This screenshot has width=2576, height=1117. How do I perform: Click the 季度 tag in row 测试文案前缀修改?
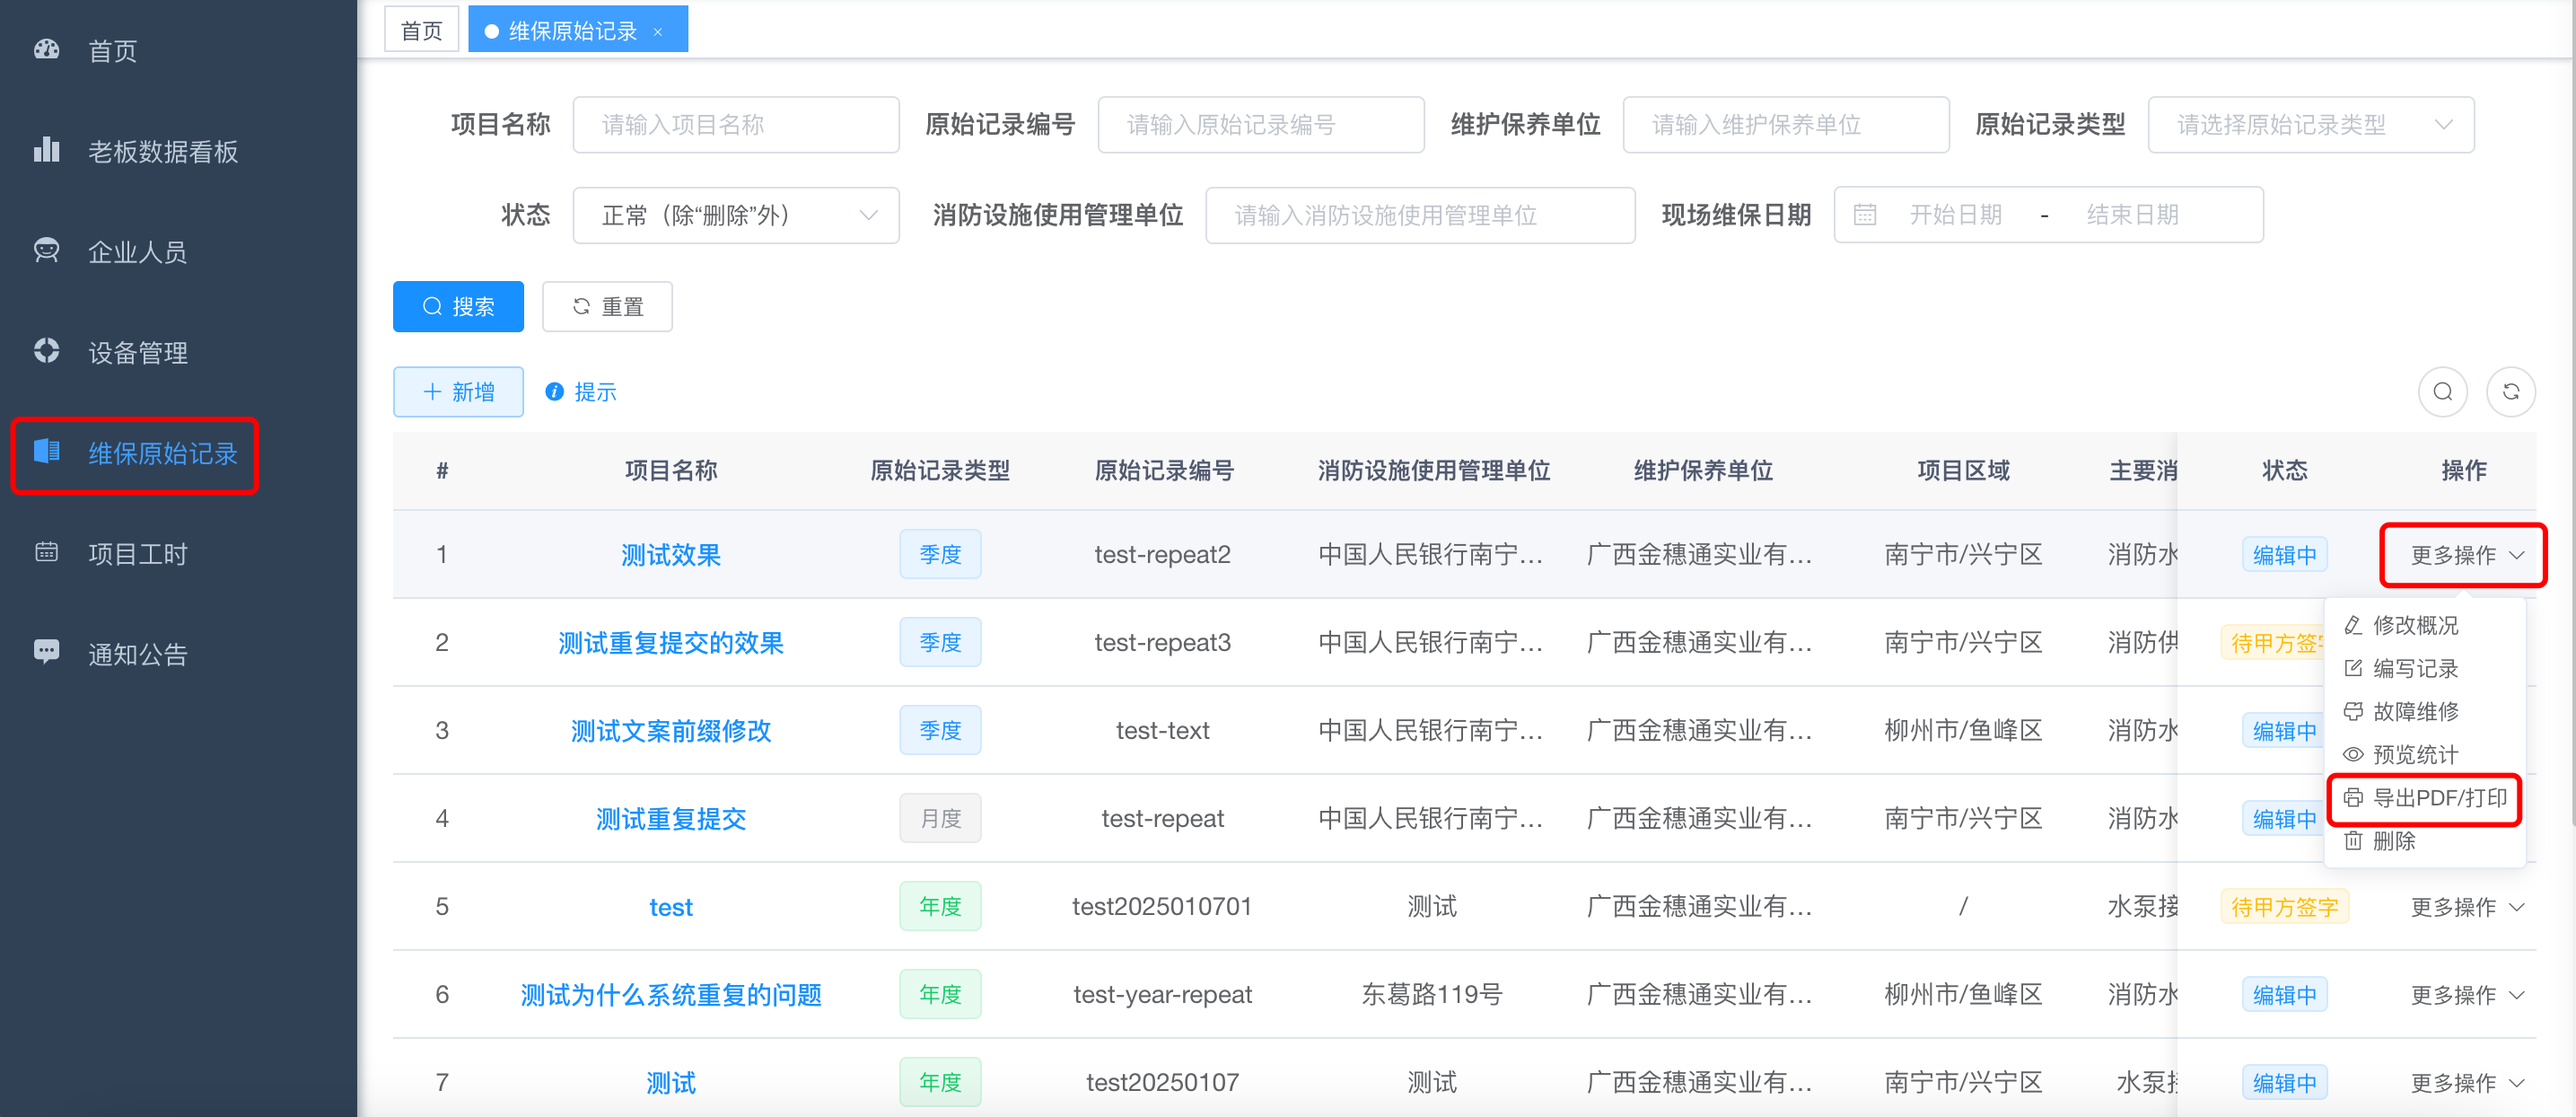(x=940, y=731)
